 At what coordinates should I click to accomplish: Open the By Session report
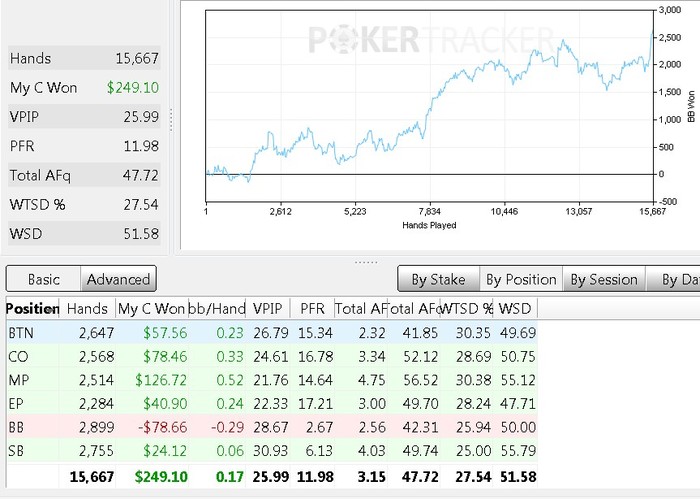[604, 279]
